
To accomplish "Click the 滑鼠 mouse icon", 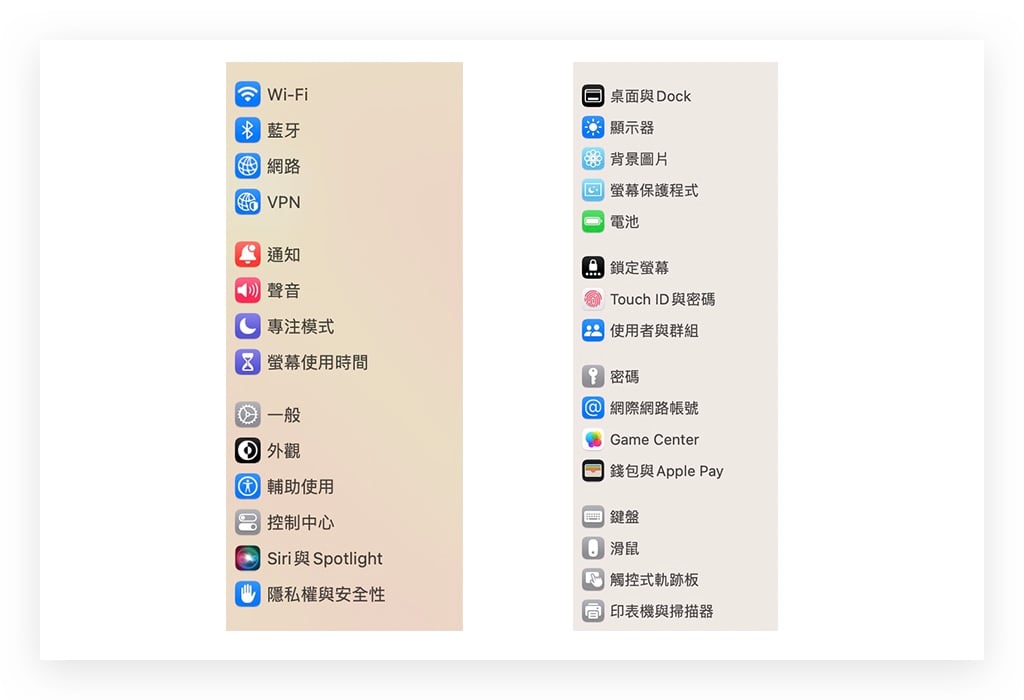I will click(593, 549).
